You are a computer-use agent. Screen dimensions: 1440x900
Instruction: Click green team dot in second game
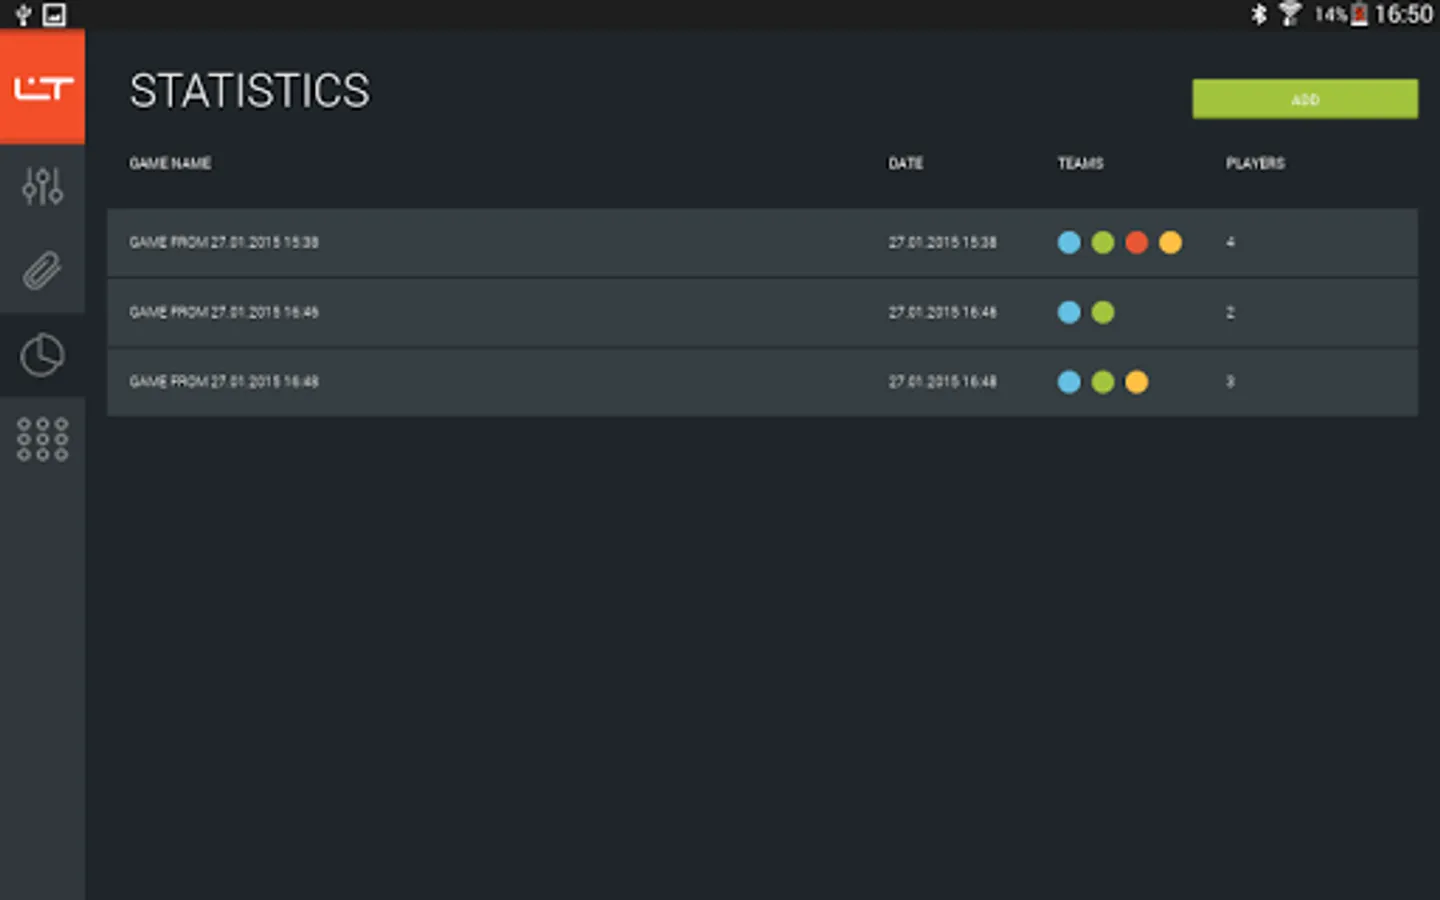tap(1103, 312)
